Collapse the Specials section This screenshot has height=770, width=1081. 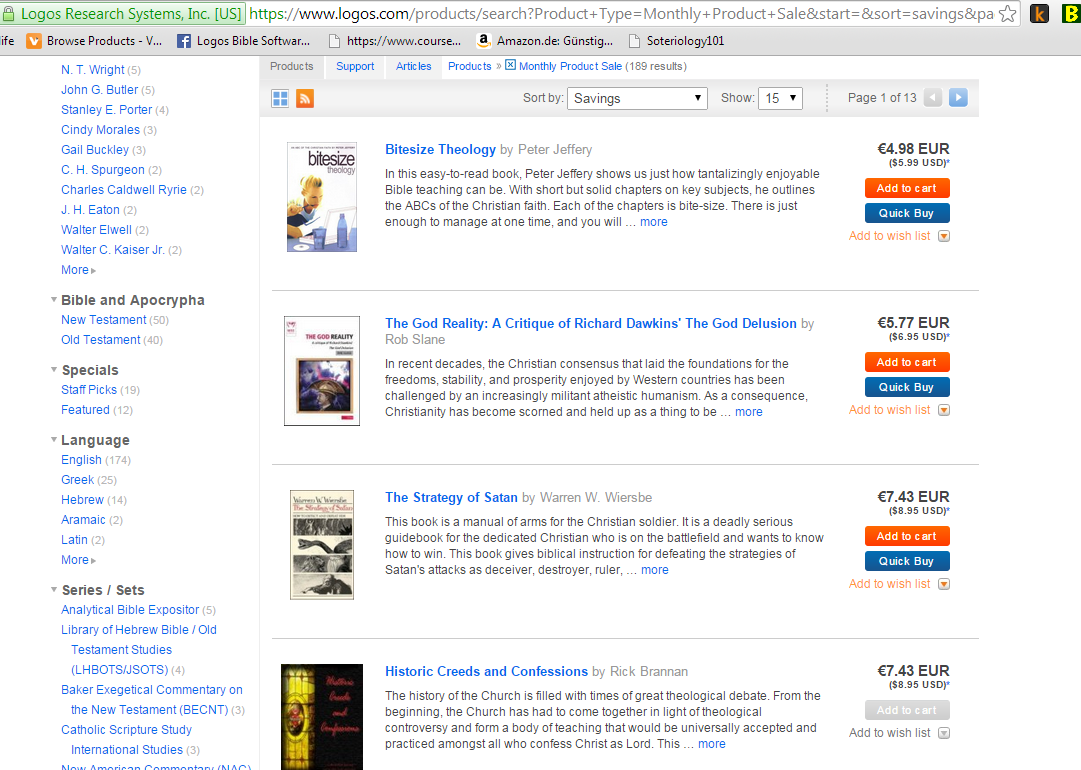tap(54, 370)
